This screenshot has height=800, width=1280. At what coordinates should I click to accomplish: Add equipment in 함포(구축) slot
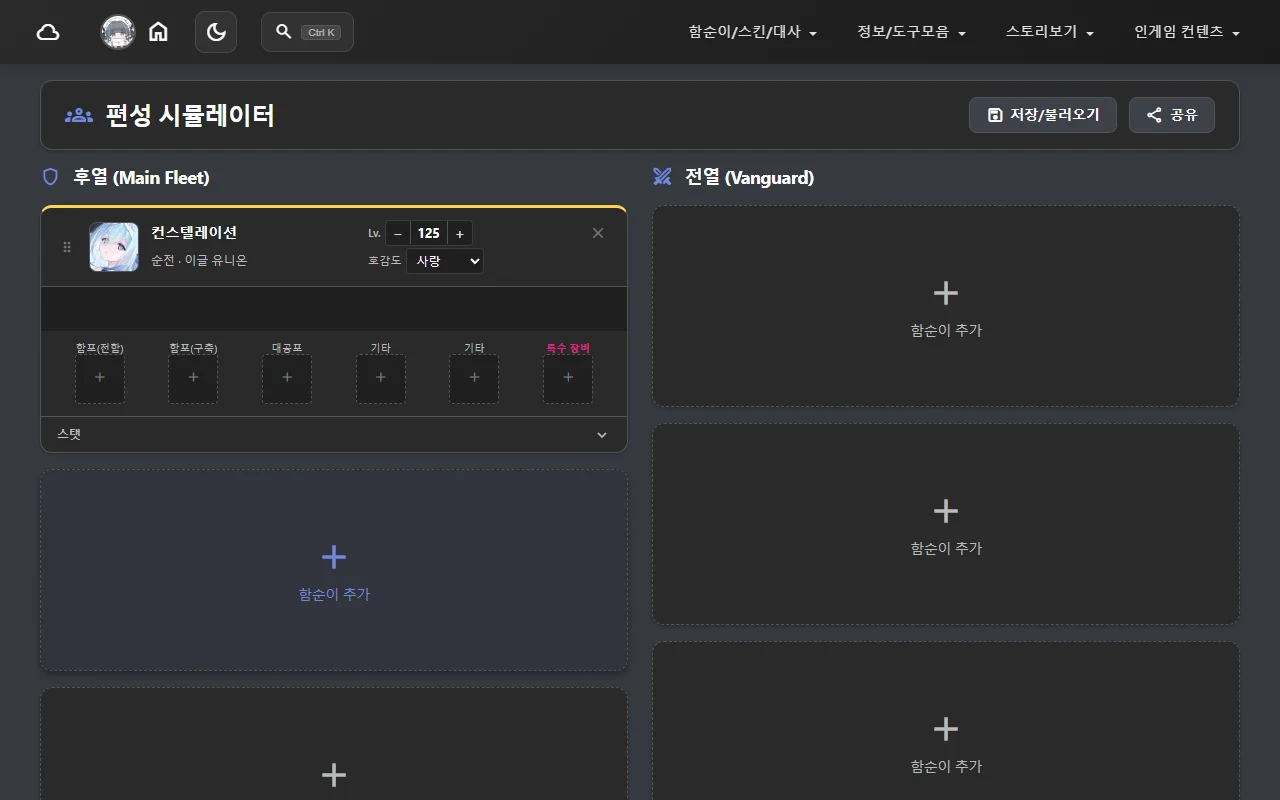[x=193, y=378]
